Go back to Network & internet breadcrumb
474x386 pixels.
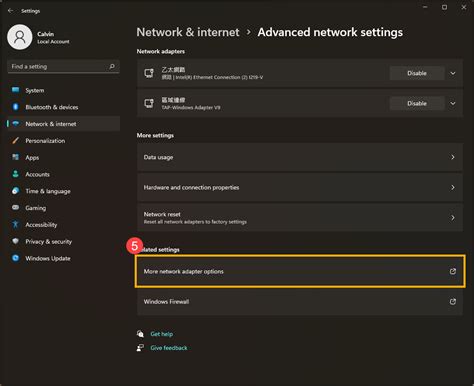188,32
